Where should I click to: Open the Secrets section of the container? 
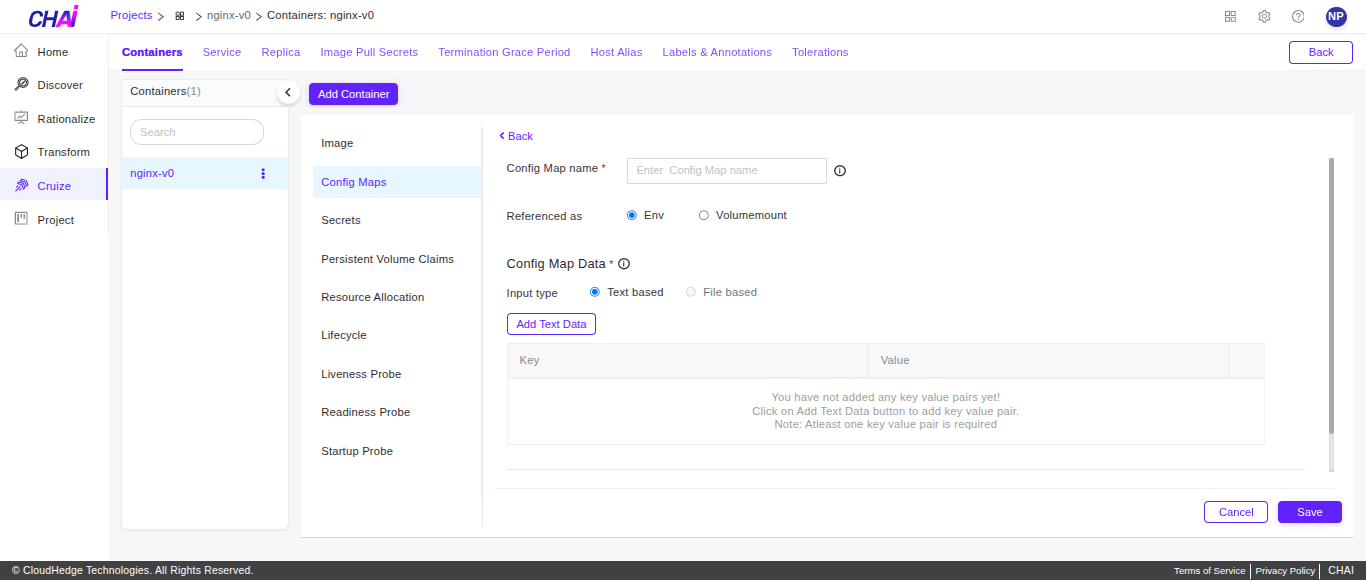coord(340,220)
